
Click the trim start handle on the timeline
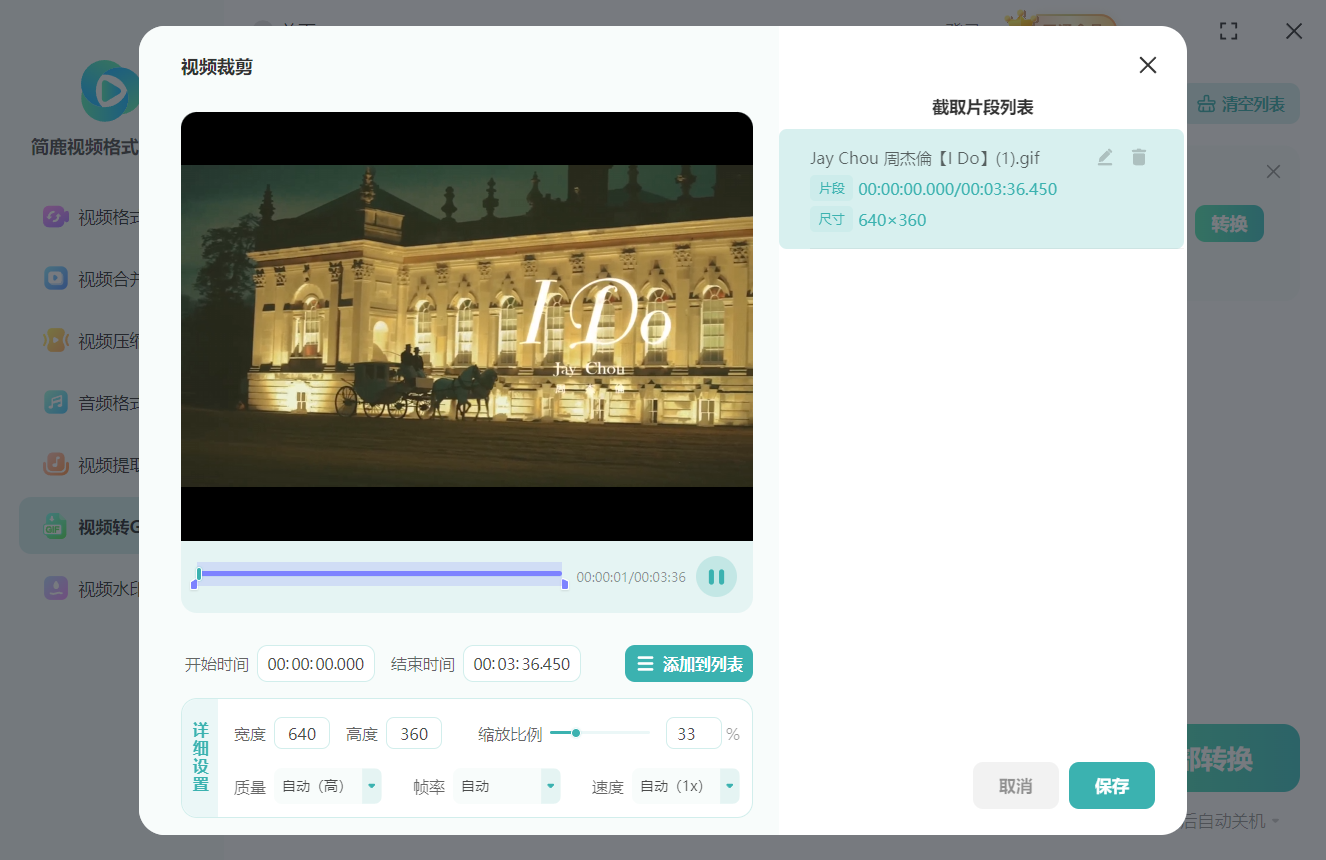(194, 584)
